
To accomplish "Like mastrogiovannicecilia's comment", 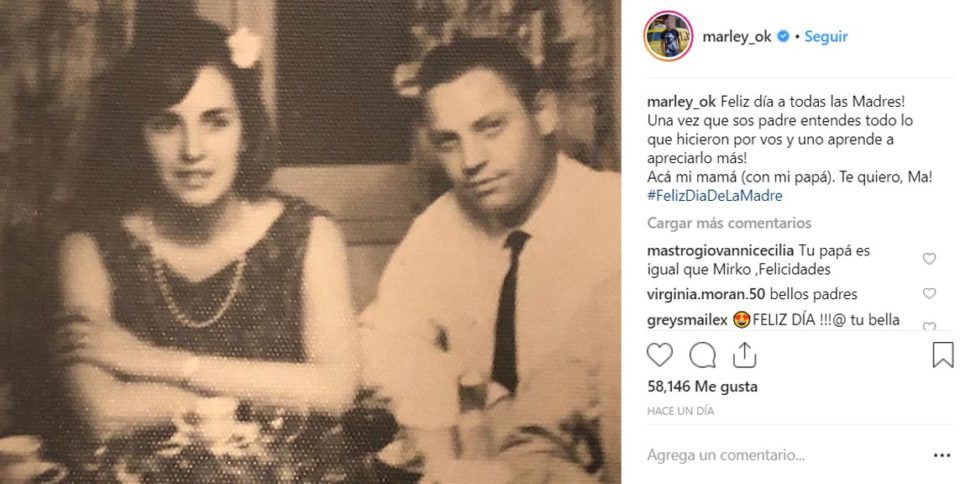I will click(x=929, y=259).
